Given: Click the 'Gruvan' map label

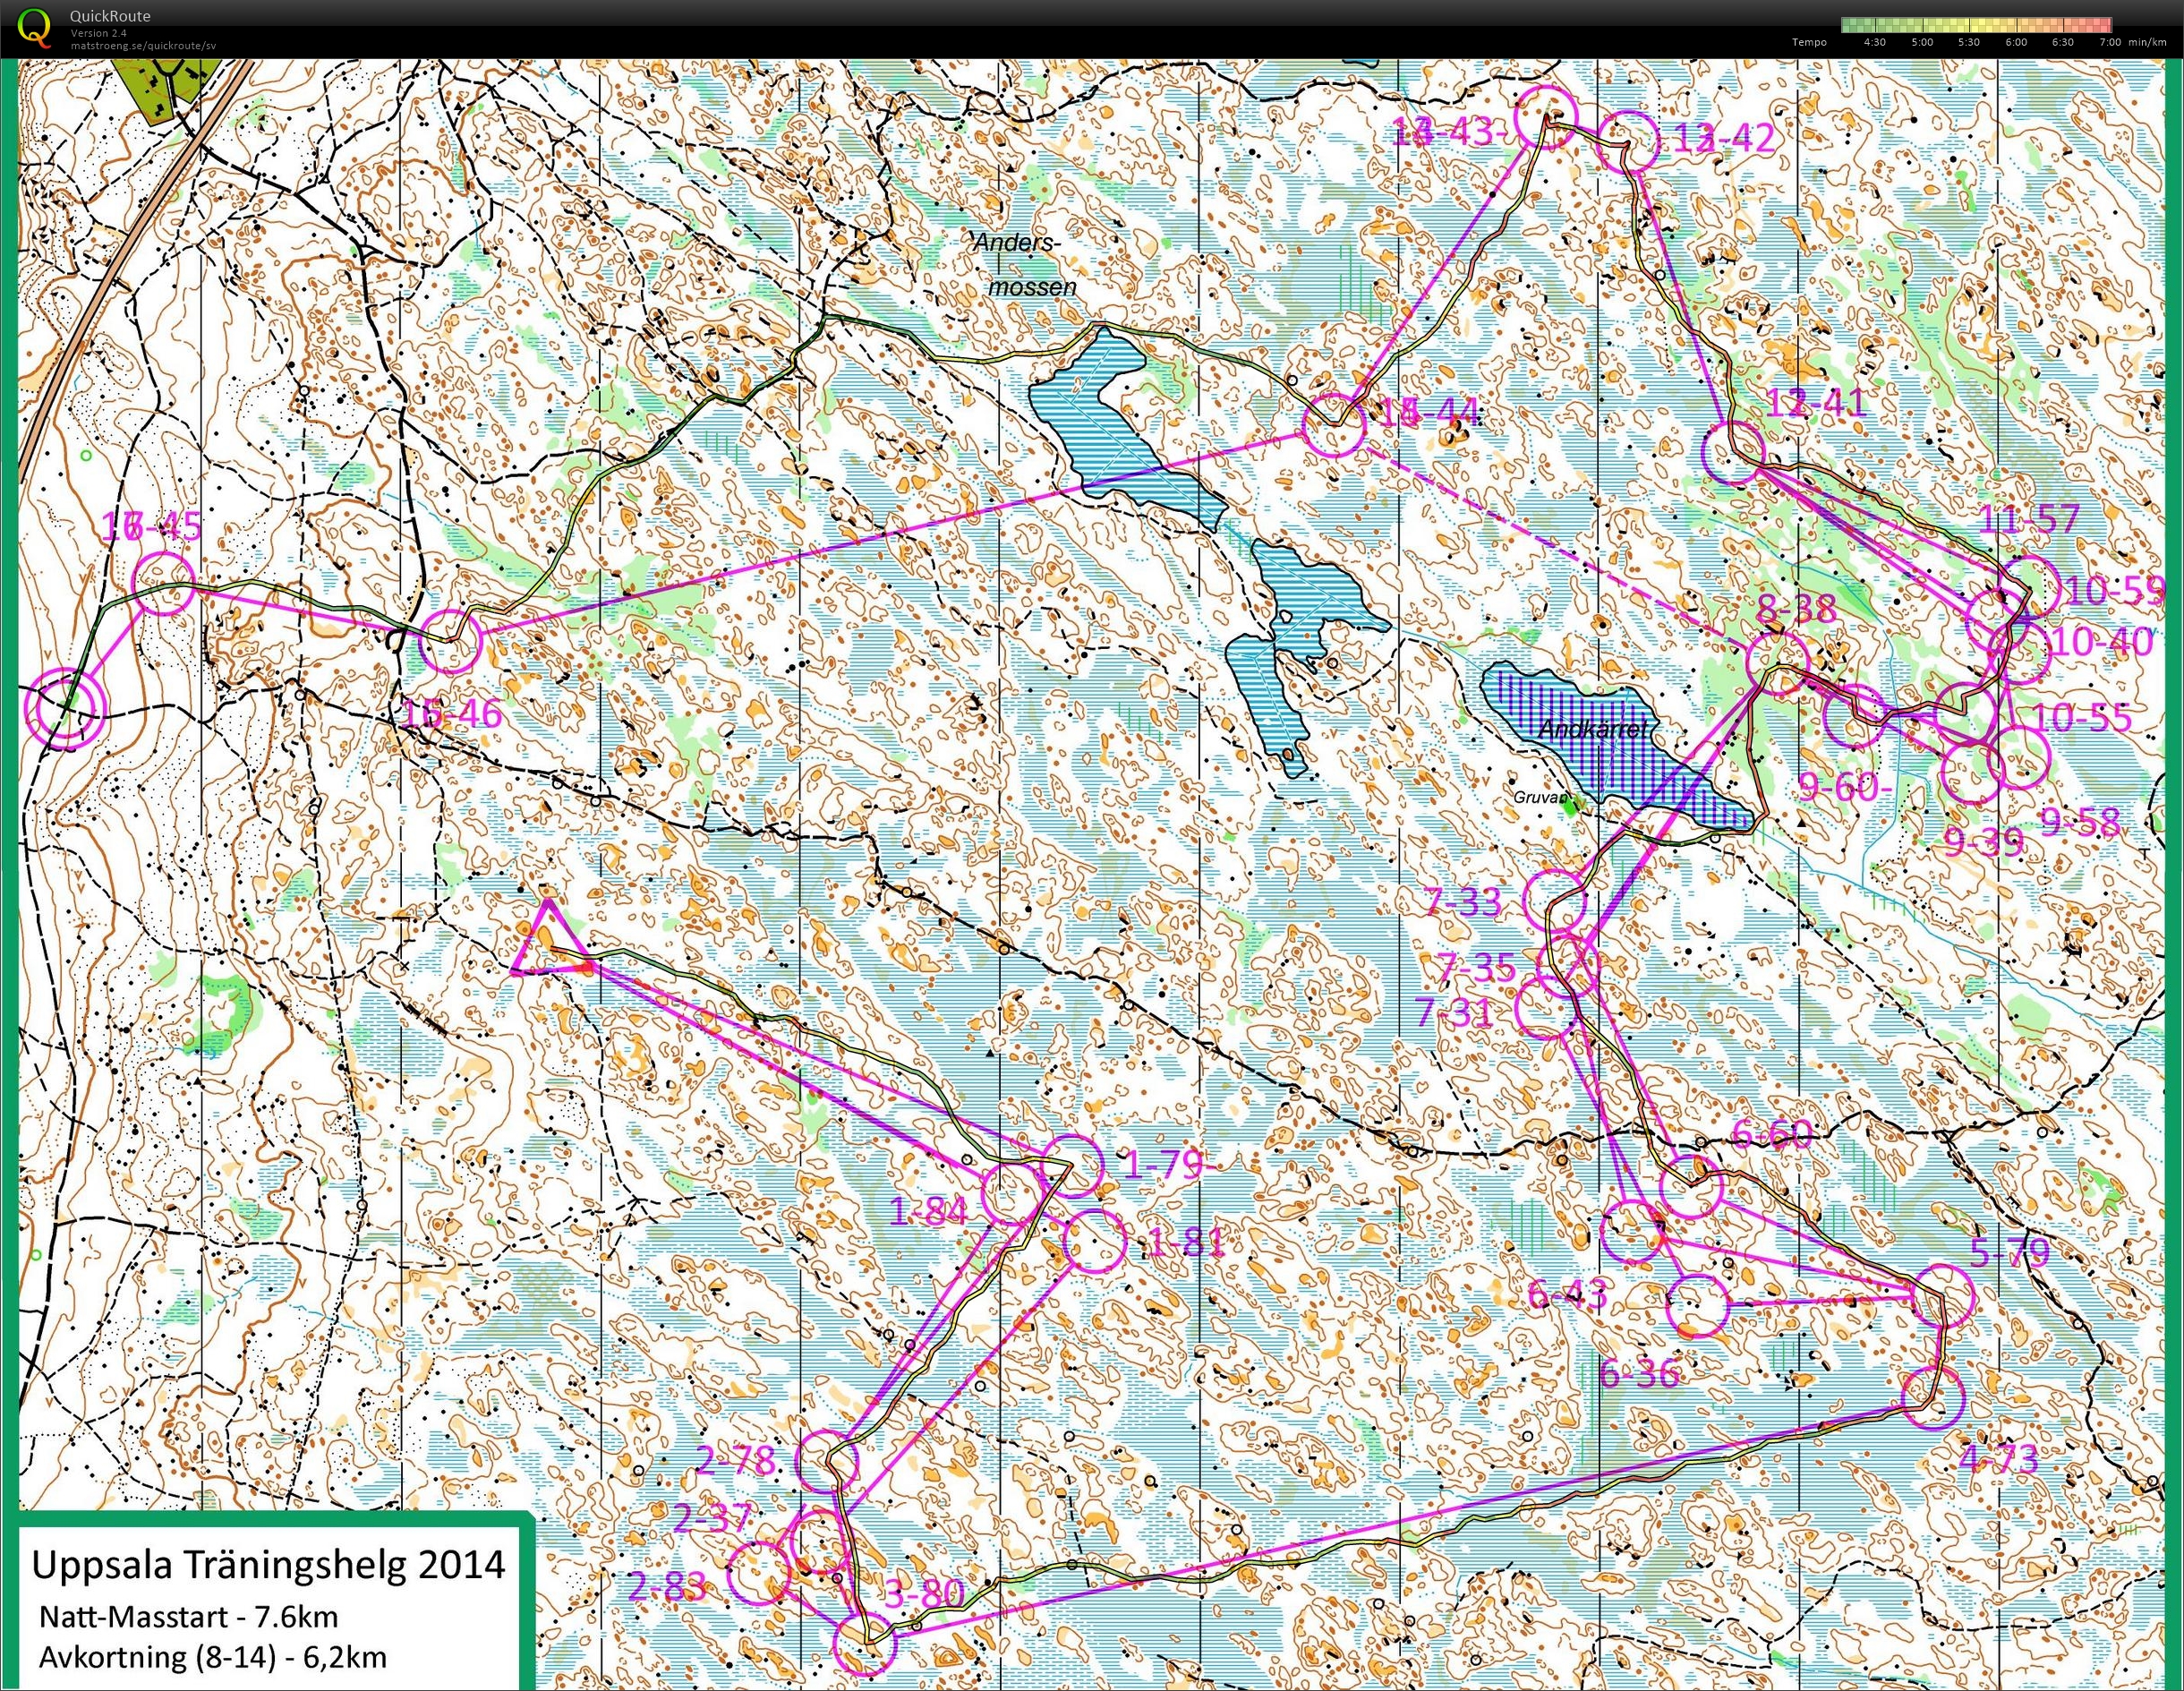Looking at the screenshot, I should tap(1541, 799).
